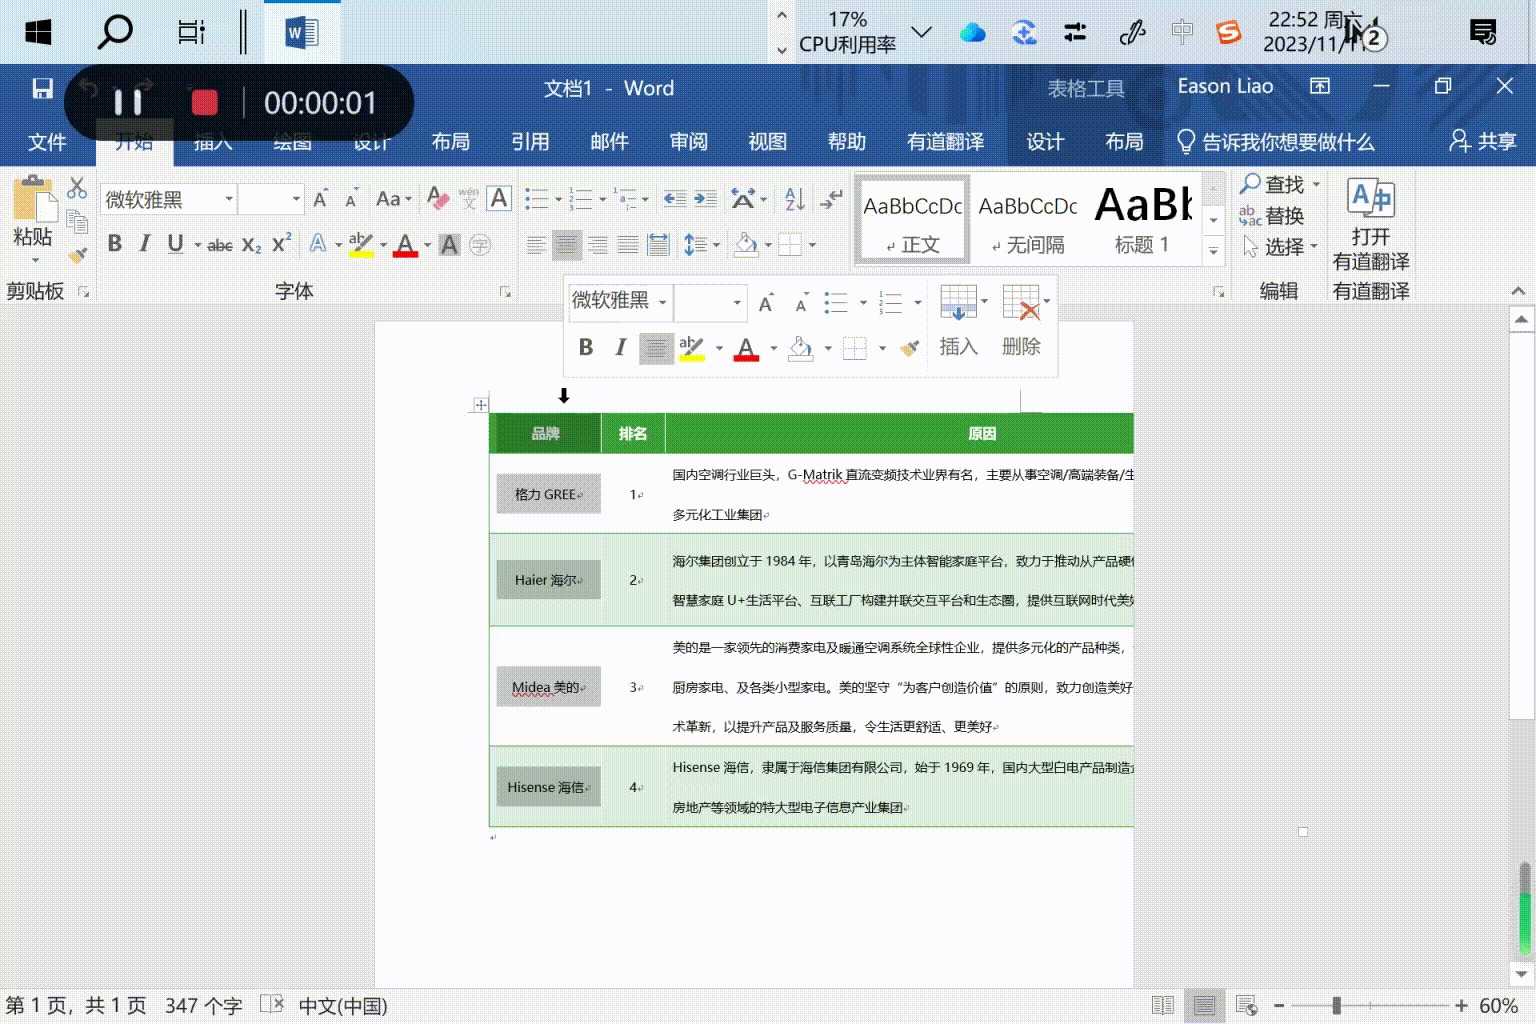Click the Cut scissors icon
1536x1024 pixels.
point(77,187)
